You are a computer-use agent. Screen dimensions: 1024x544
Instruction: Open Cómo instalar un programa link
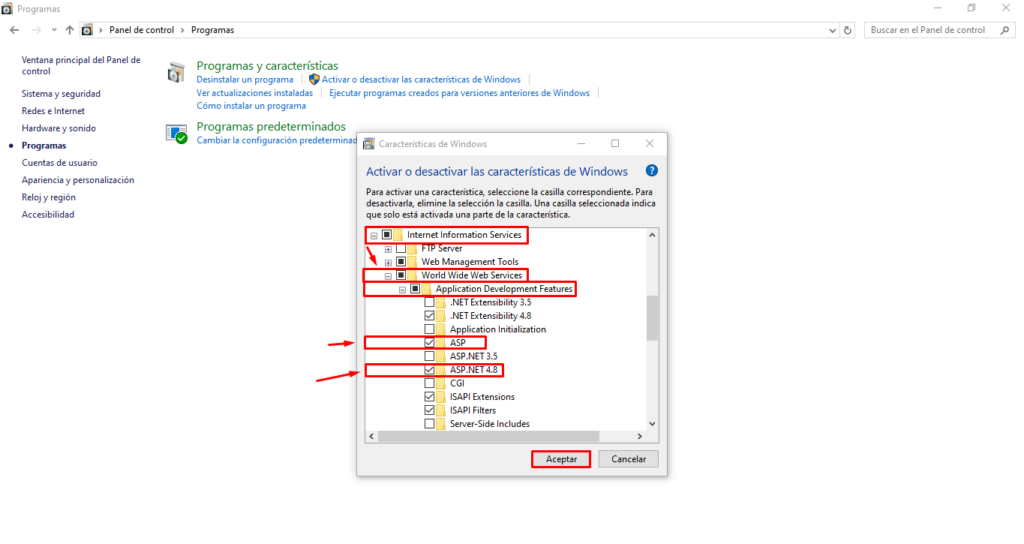tap(251, 106)
